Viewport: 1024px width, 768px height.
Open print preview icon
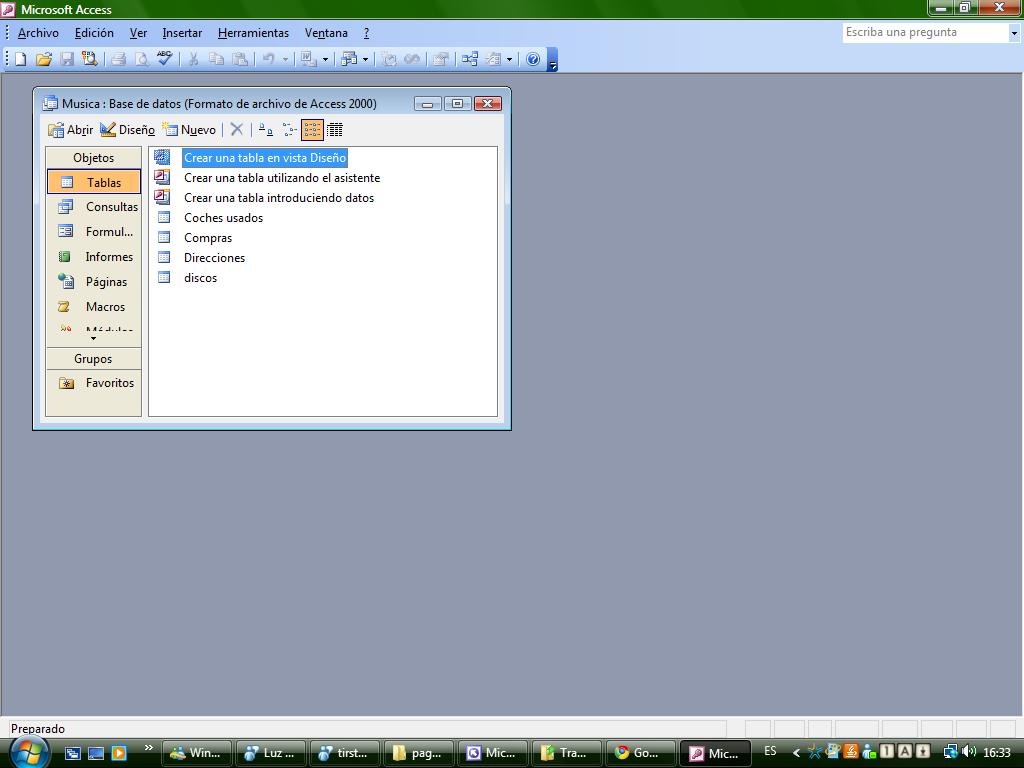(x=141, y=59)
